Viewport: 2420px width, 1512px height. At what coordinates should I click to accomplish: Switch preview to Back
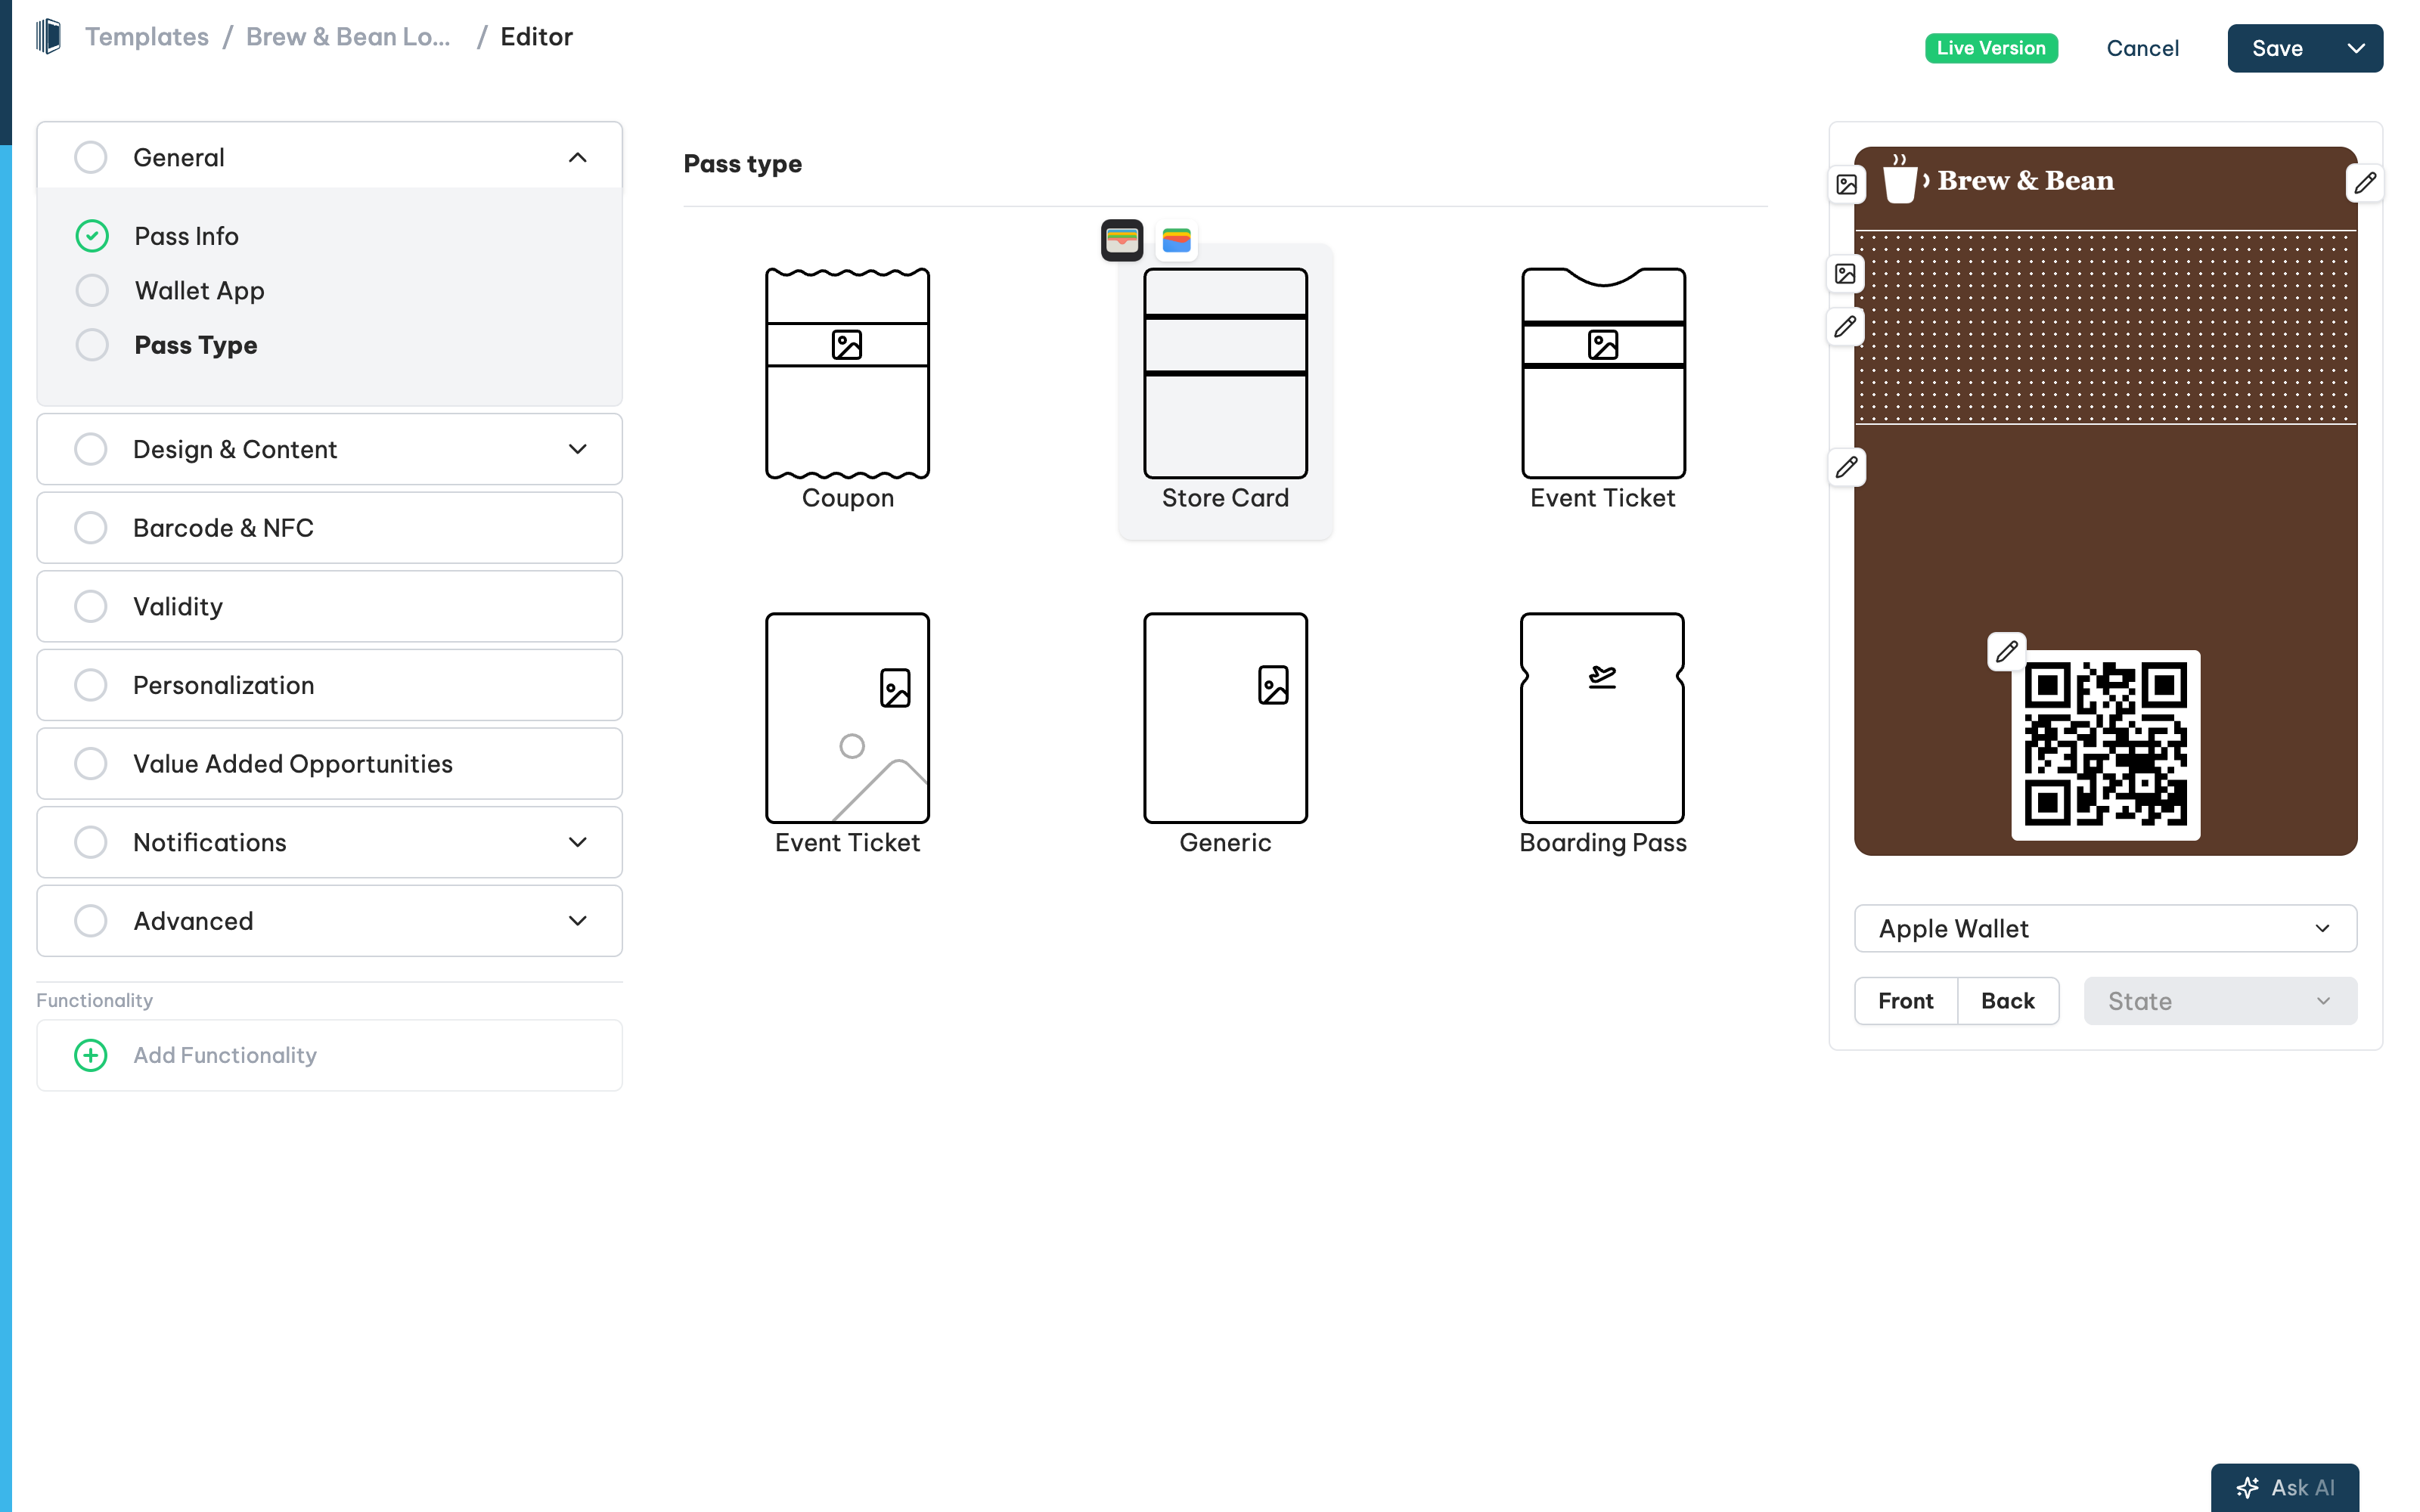2007,1001
